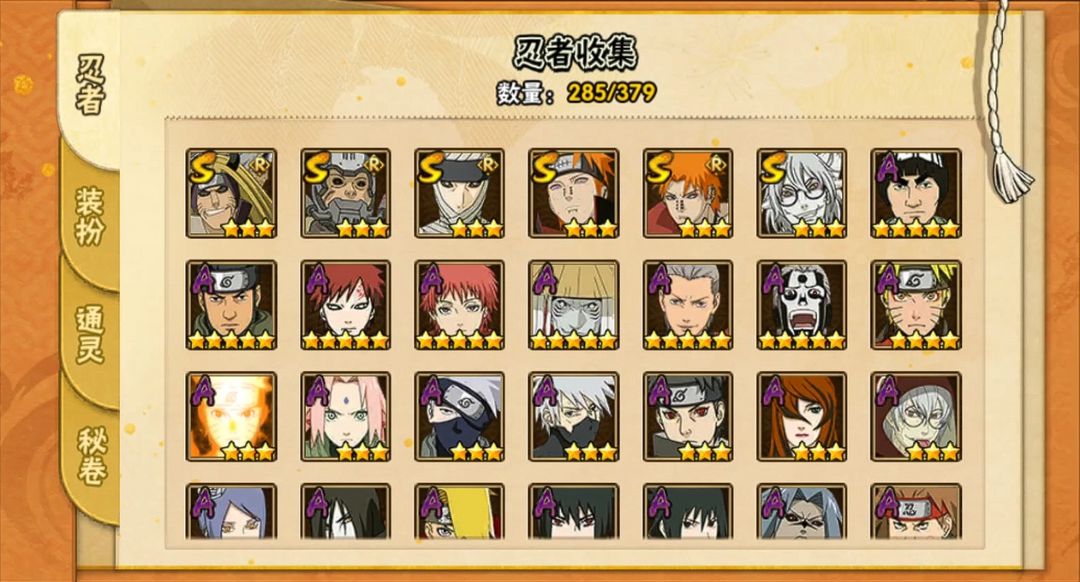This screenshot has width=1080, height=582.
Task: Select the yellow-haired Deidara card in bottom row
Action: (459, 511)
